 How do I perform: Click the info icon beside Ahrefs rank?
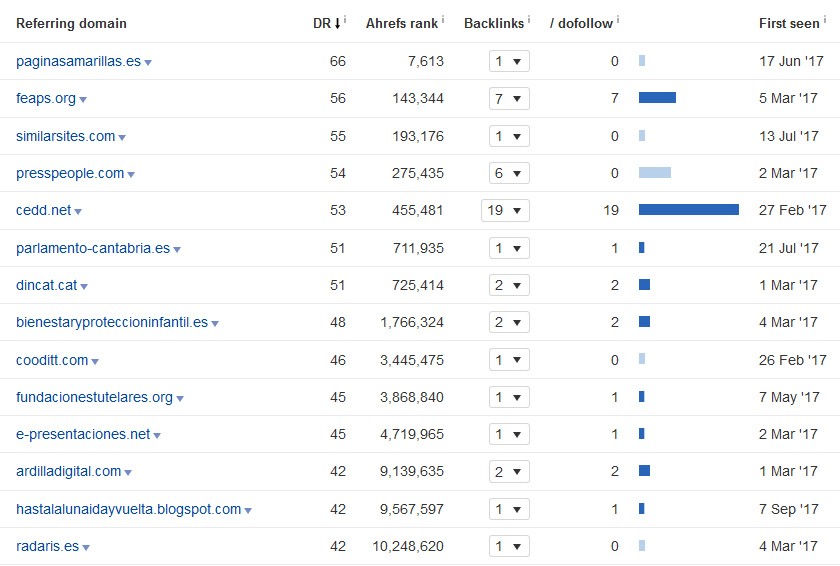(x=443, y=20)
